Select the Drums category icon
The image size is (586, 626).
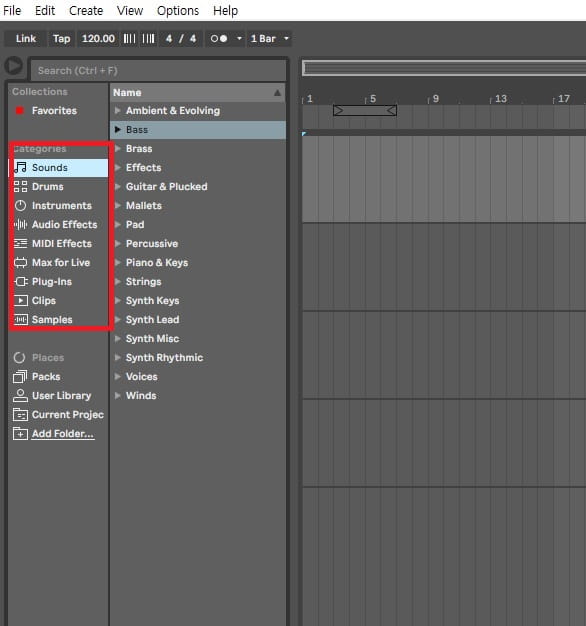tap(20, 186)
